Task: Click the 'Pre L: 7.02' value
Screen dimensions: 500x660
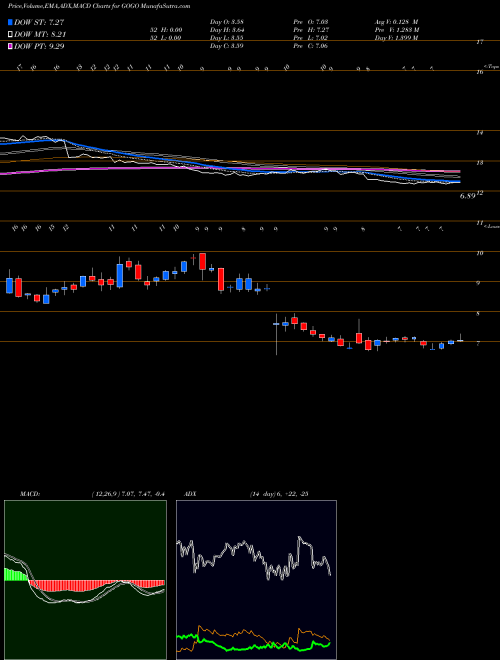Action: [311, 38]
